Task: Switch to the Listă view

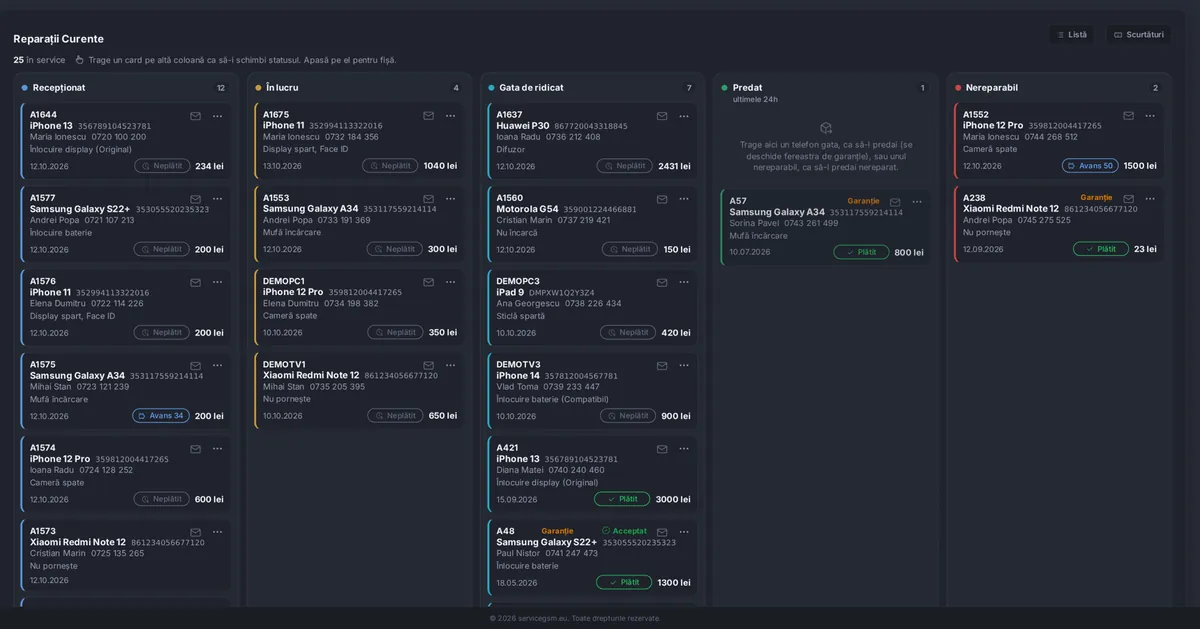Action: [x=1072, y=35]
